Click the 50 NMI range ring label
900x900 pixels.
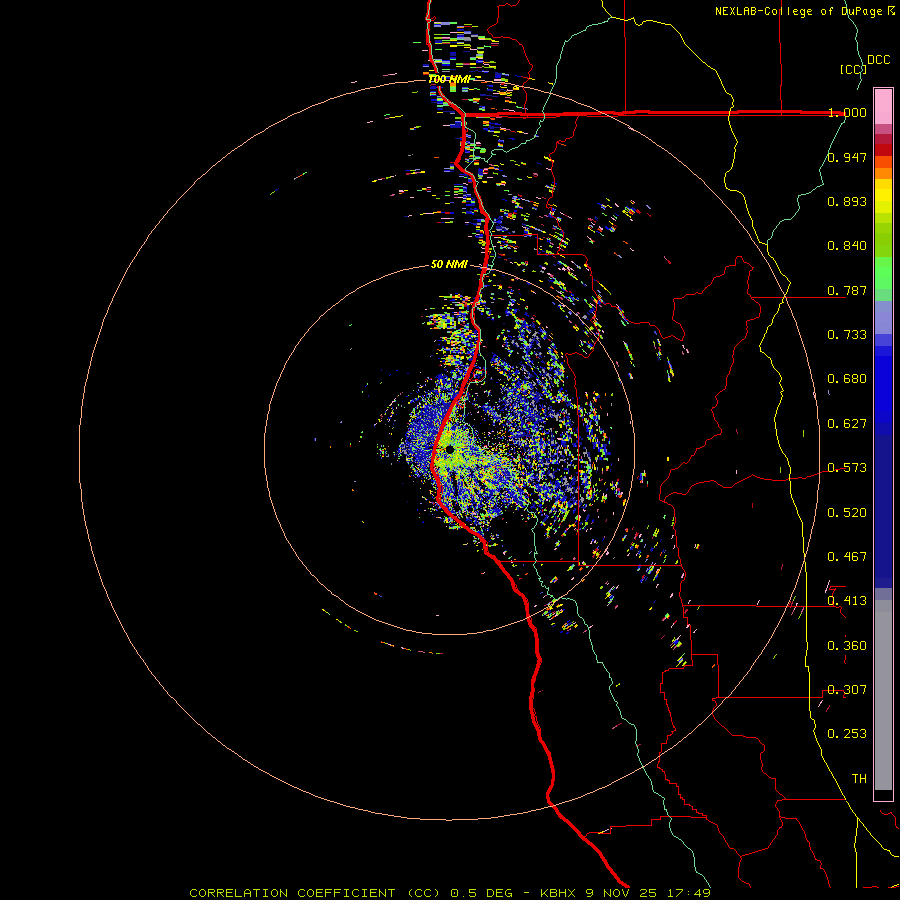449,264
